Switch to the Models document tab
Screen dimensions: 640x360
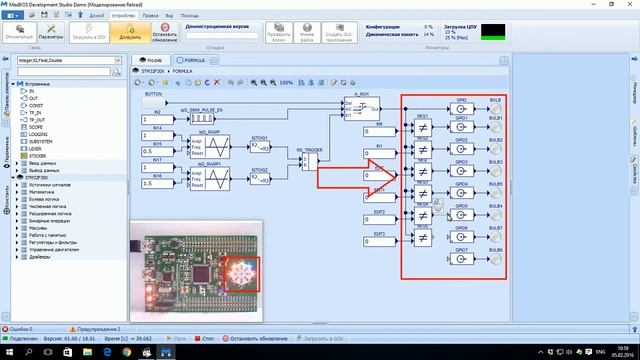(x=151, y=60)
